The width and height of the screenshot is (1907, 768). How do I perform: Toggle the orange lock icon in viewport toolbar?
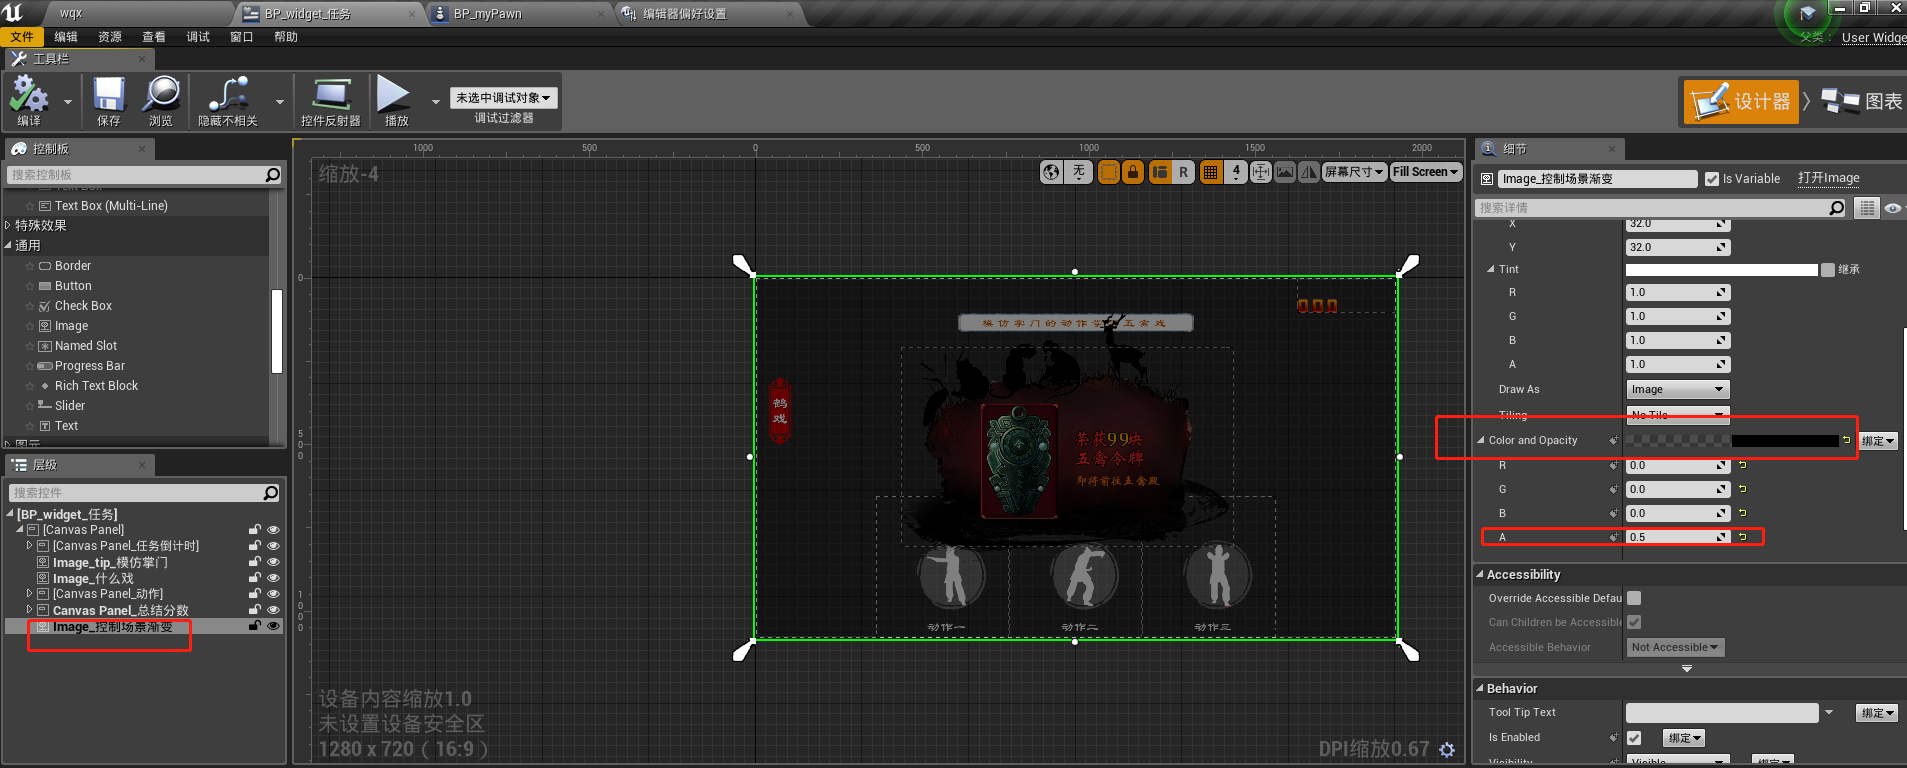click(x=1133, y=172)
